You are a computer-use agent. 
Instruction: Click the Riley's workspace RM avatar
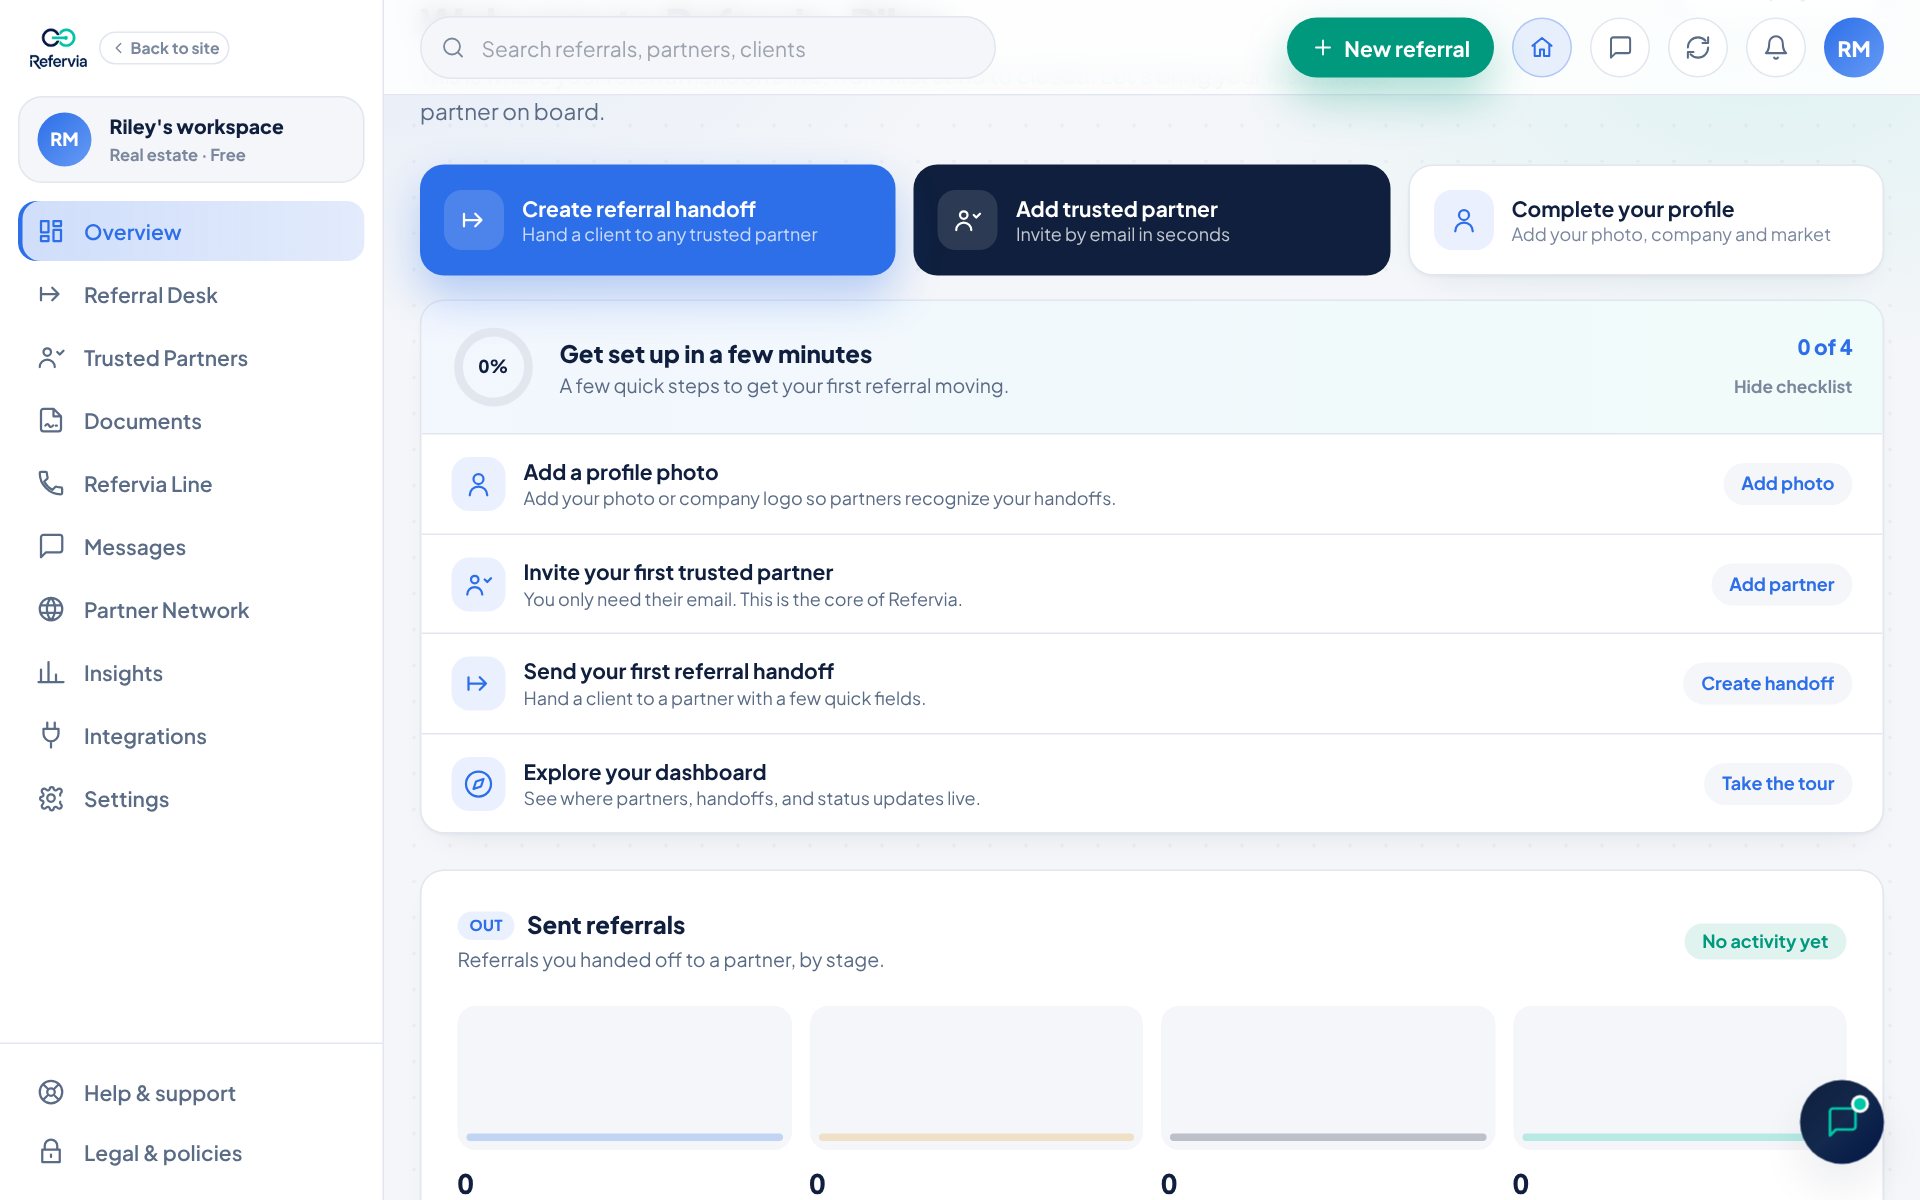[x=64, y=139]
